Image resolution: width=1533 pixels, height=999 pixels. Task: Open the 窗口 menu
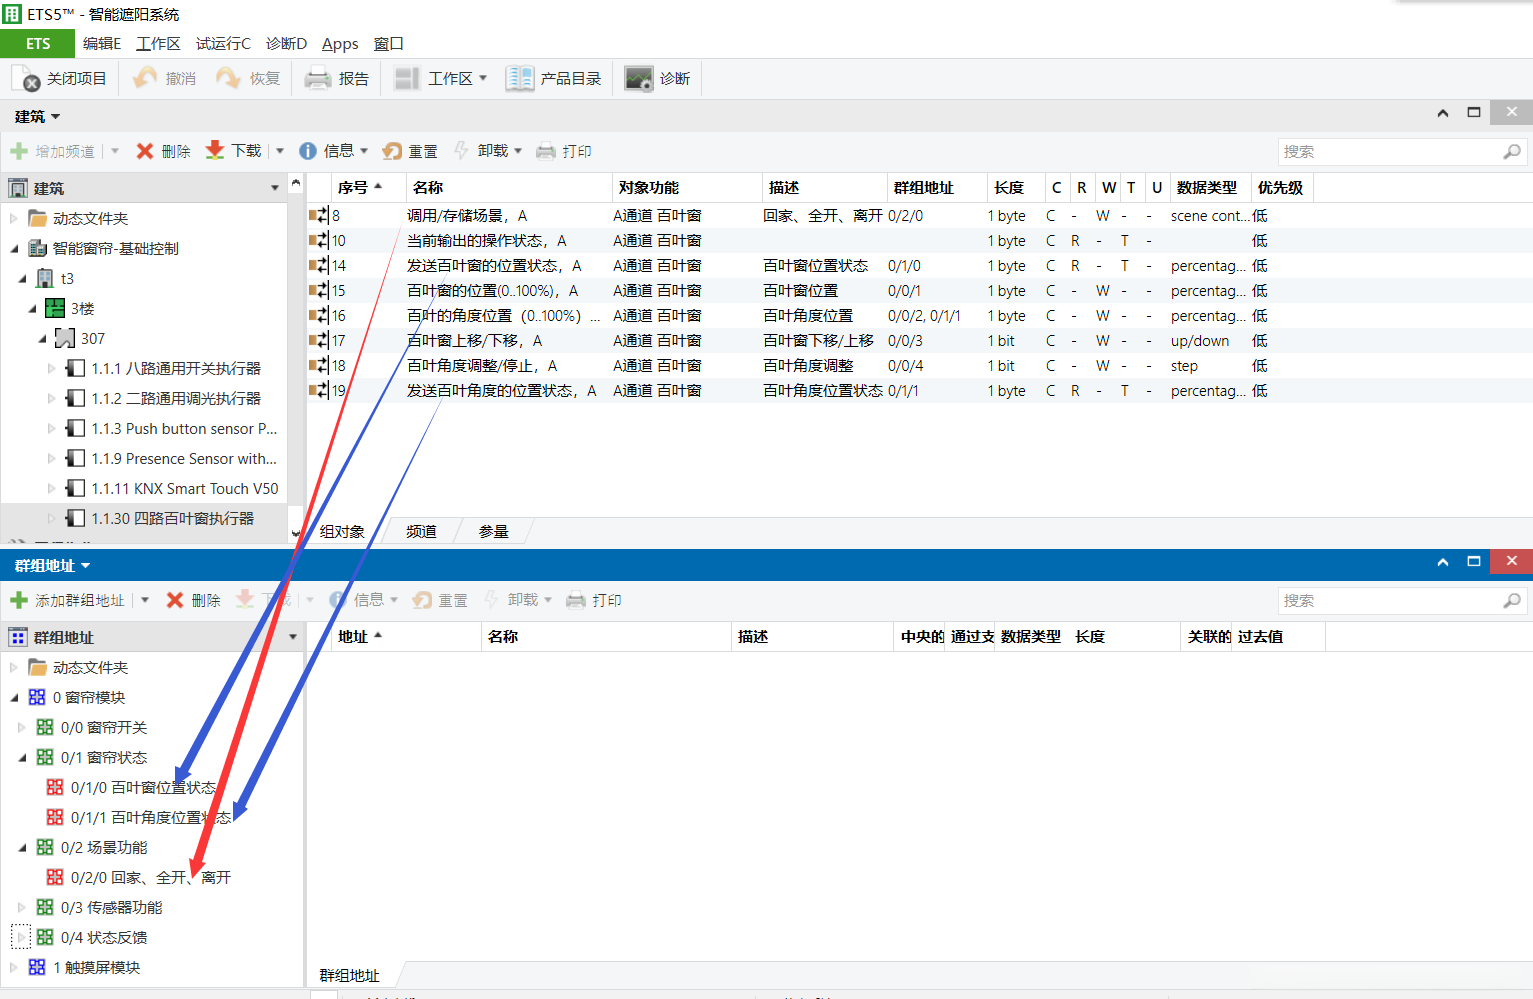coord(388,43)
